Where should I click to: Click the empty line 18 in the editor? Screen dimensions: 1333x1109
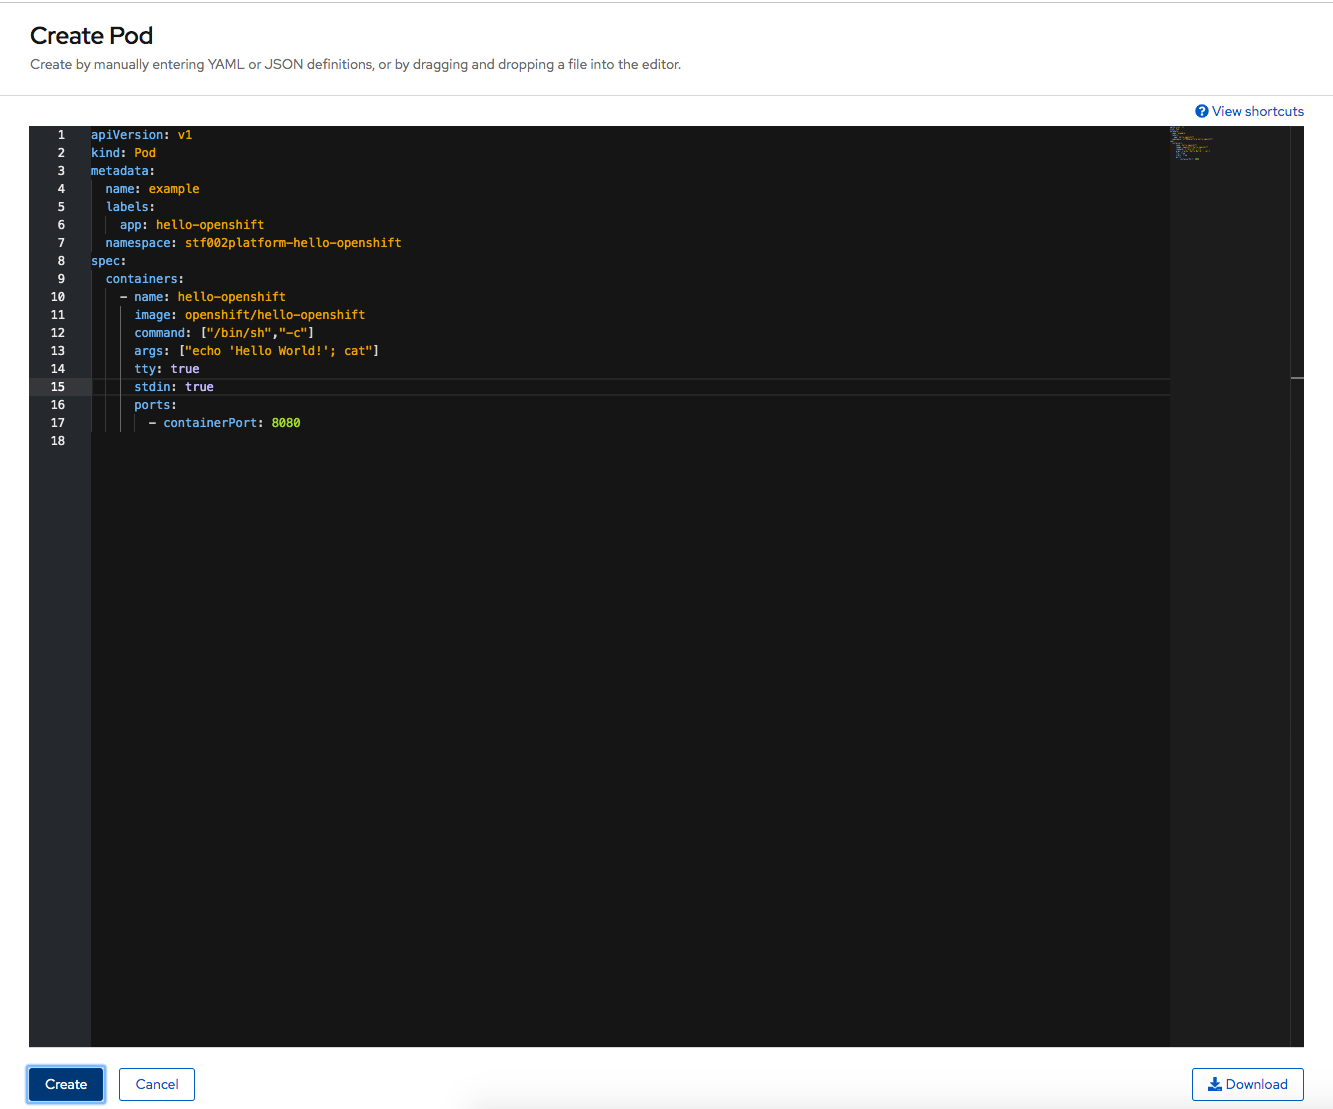point(400,441)
